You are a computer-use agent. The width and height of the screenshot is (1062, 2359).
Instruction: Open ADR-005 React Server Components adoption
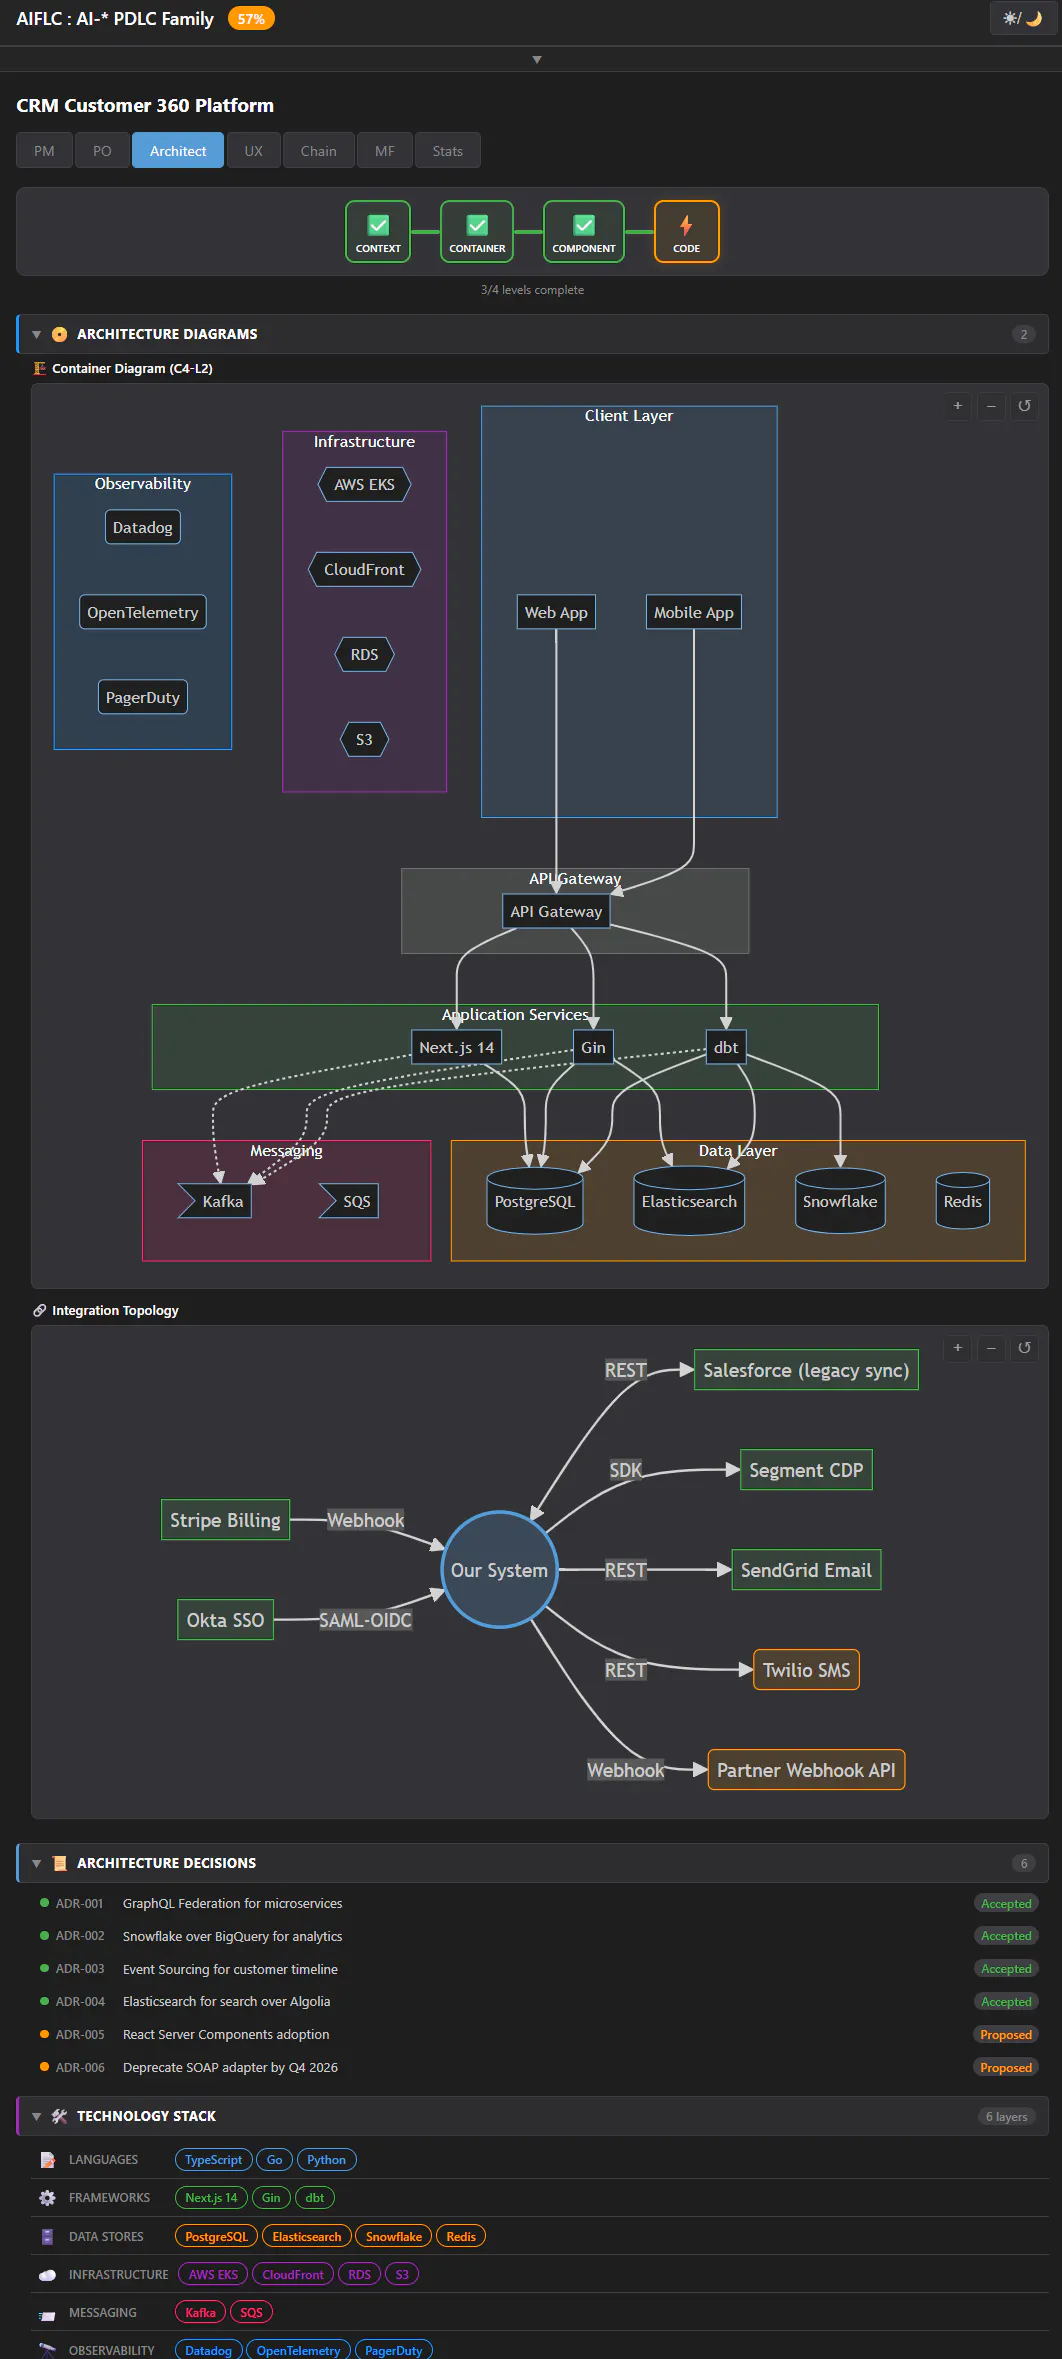point(538,2034)
